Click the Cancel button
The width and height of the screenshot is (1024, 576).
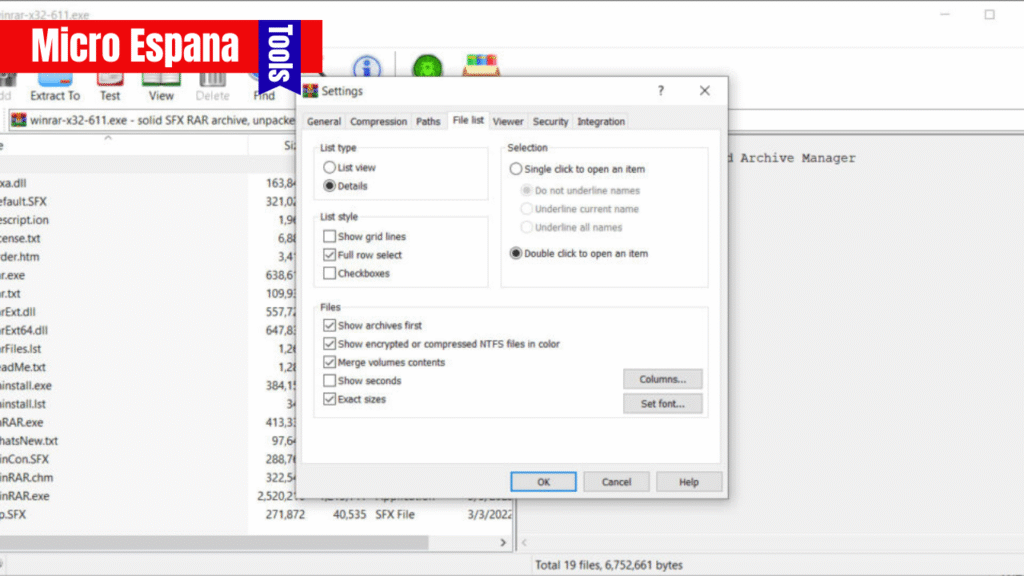pos(616,482)
